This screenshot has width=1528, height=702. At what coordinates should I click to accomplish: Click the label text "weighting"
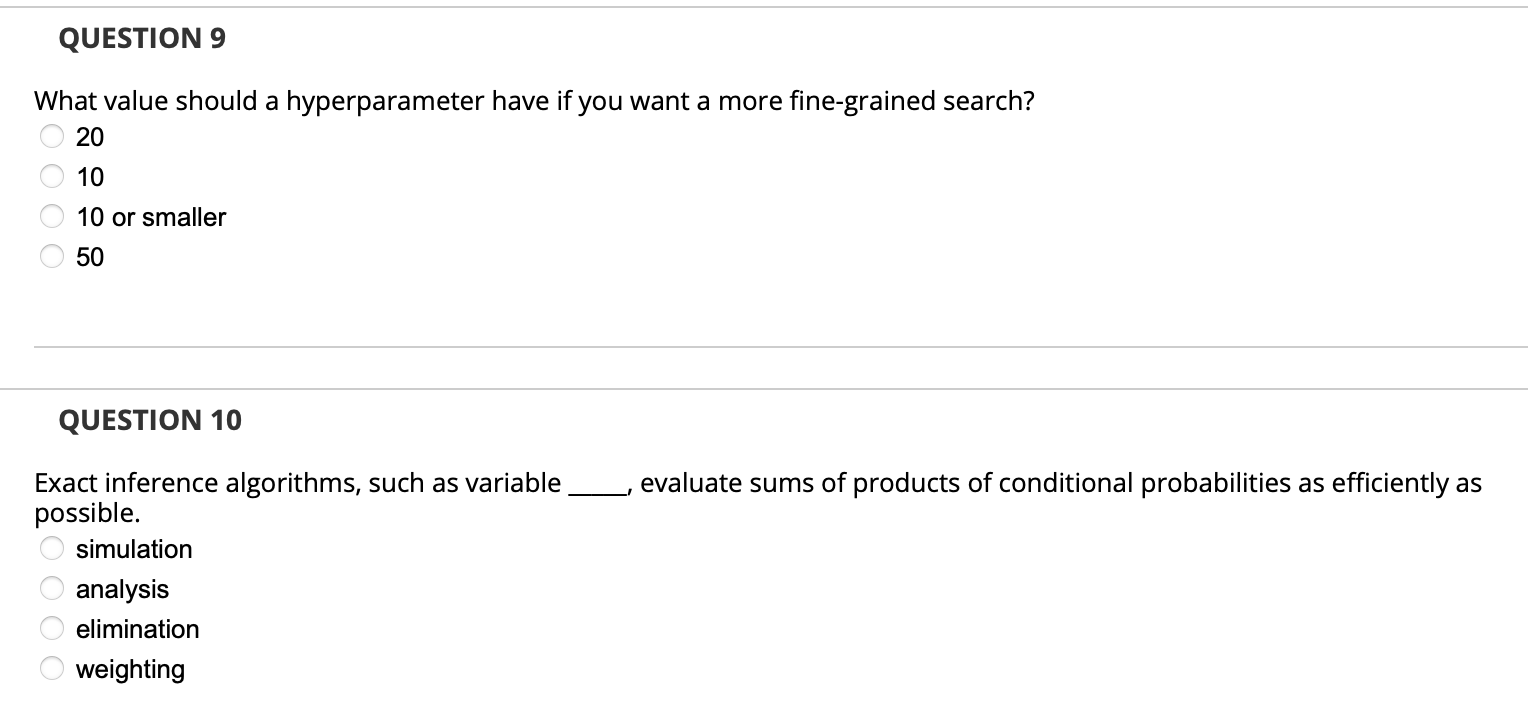(x=130, y=669)
